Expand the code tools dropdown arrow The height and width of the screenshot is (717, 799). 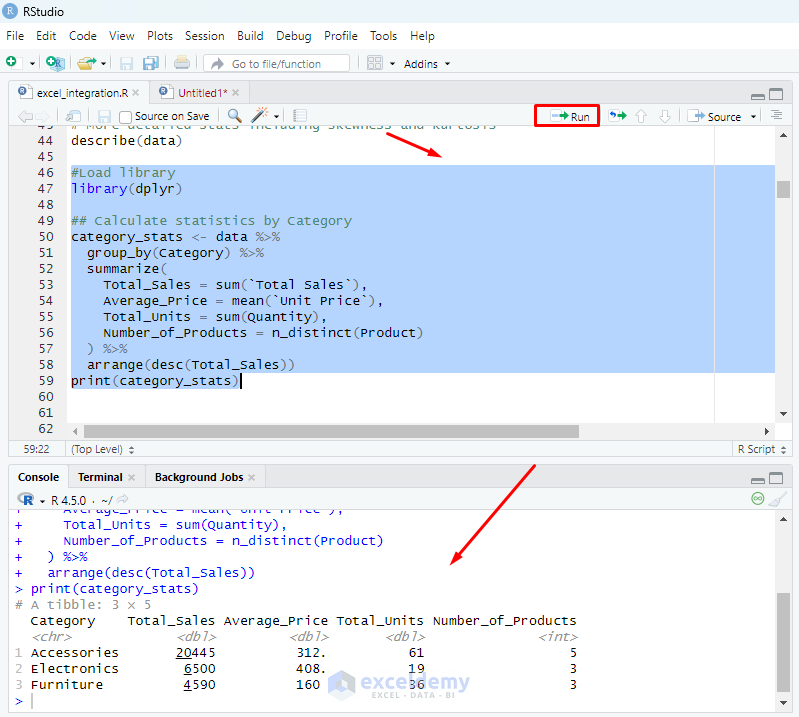[277, 117]
